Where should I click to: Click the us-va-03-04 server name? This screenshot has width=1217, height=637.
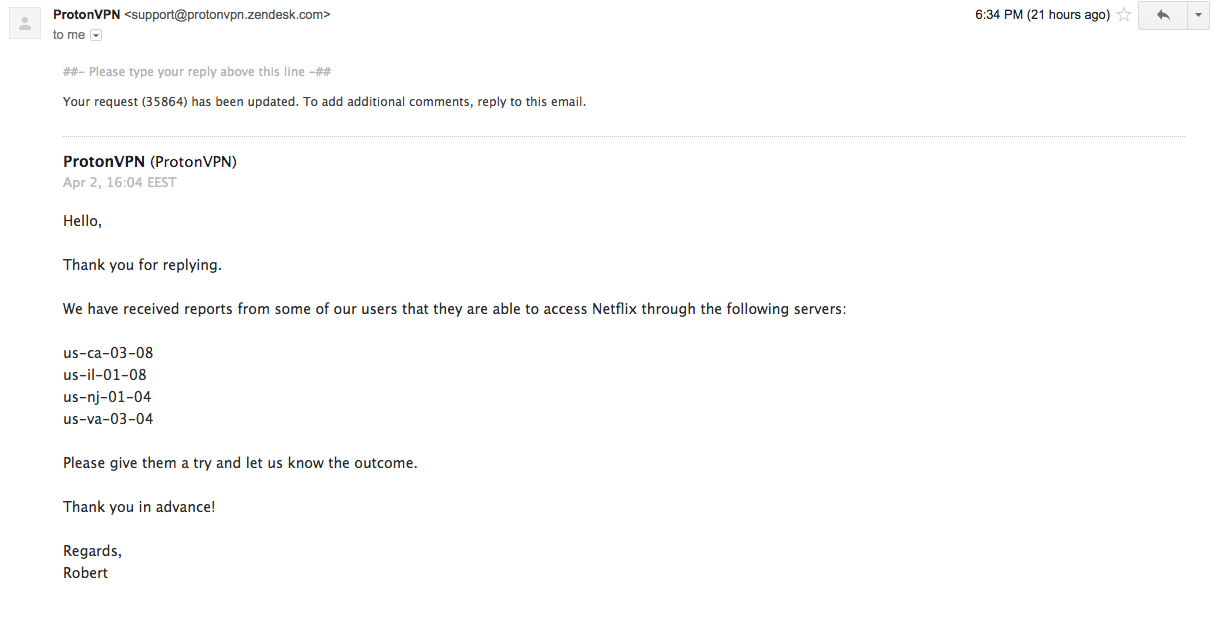108,419
